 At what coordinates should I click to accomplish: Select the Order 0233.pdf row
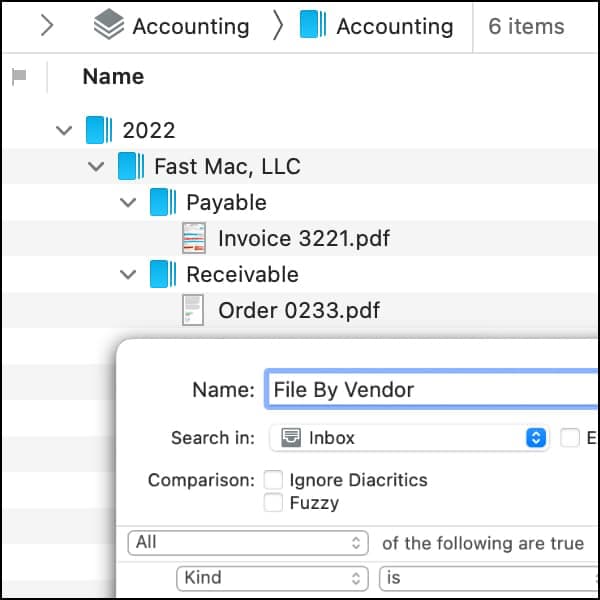pyautogui.click(x=300, y=310)
